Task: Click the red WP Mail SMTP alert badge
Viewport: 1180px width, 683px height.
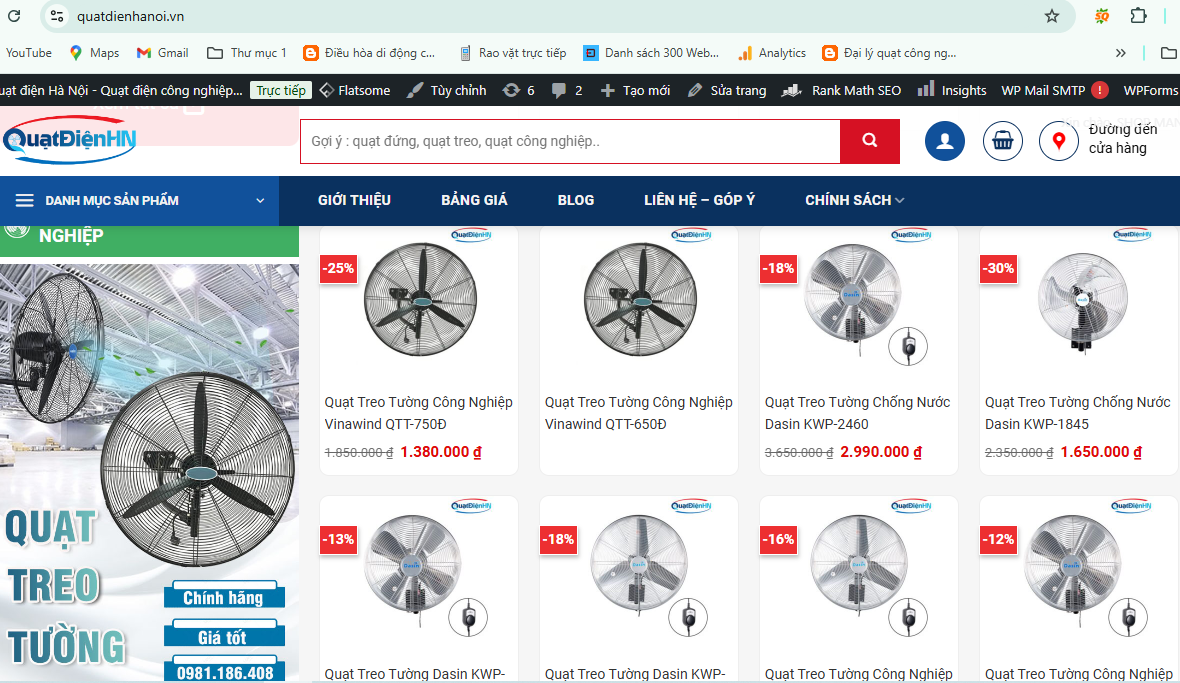Action: (1099, 90)
